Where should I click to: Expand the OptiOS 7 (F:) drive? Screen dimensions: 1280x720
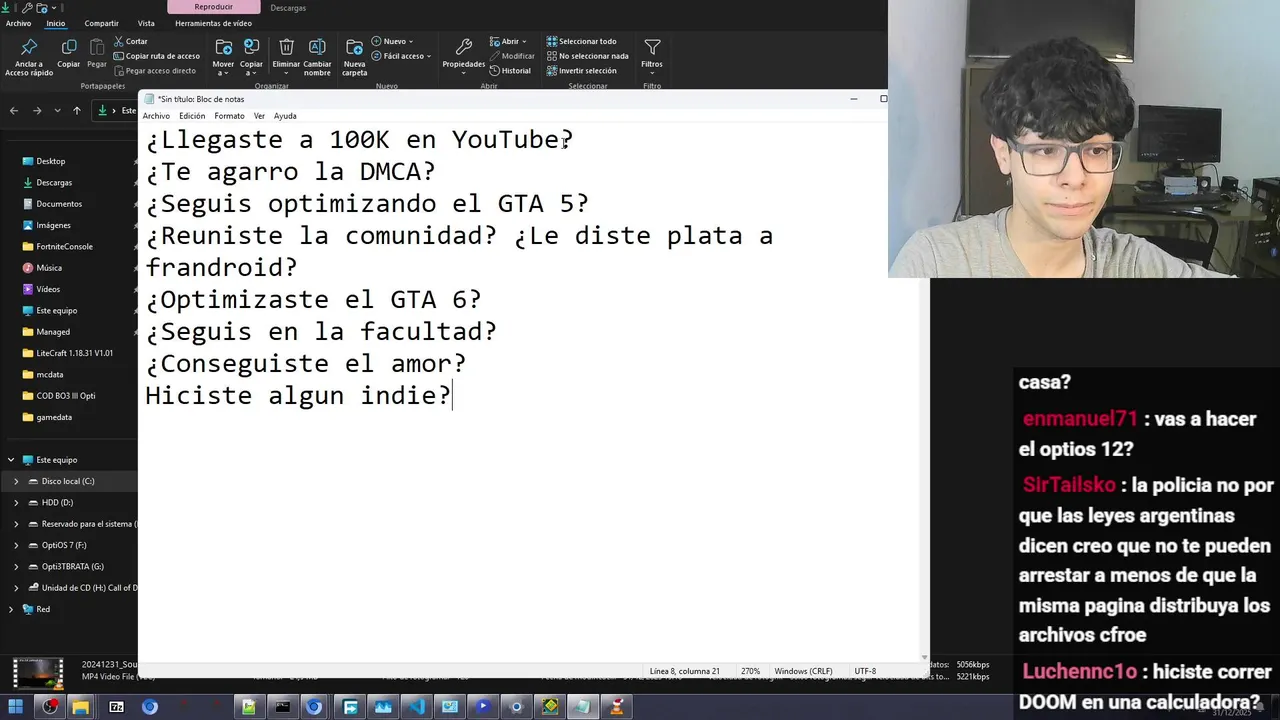coord(16,545)
